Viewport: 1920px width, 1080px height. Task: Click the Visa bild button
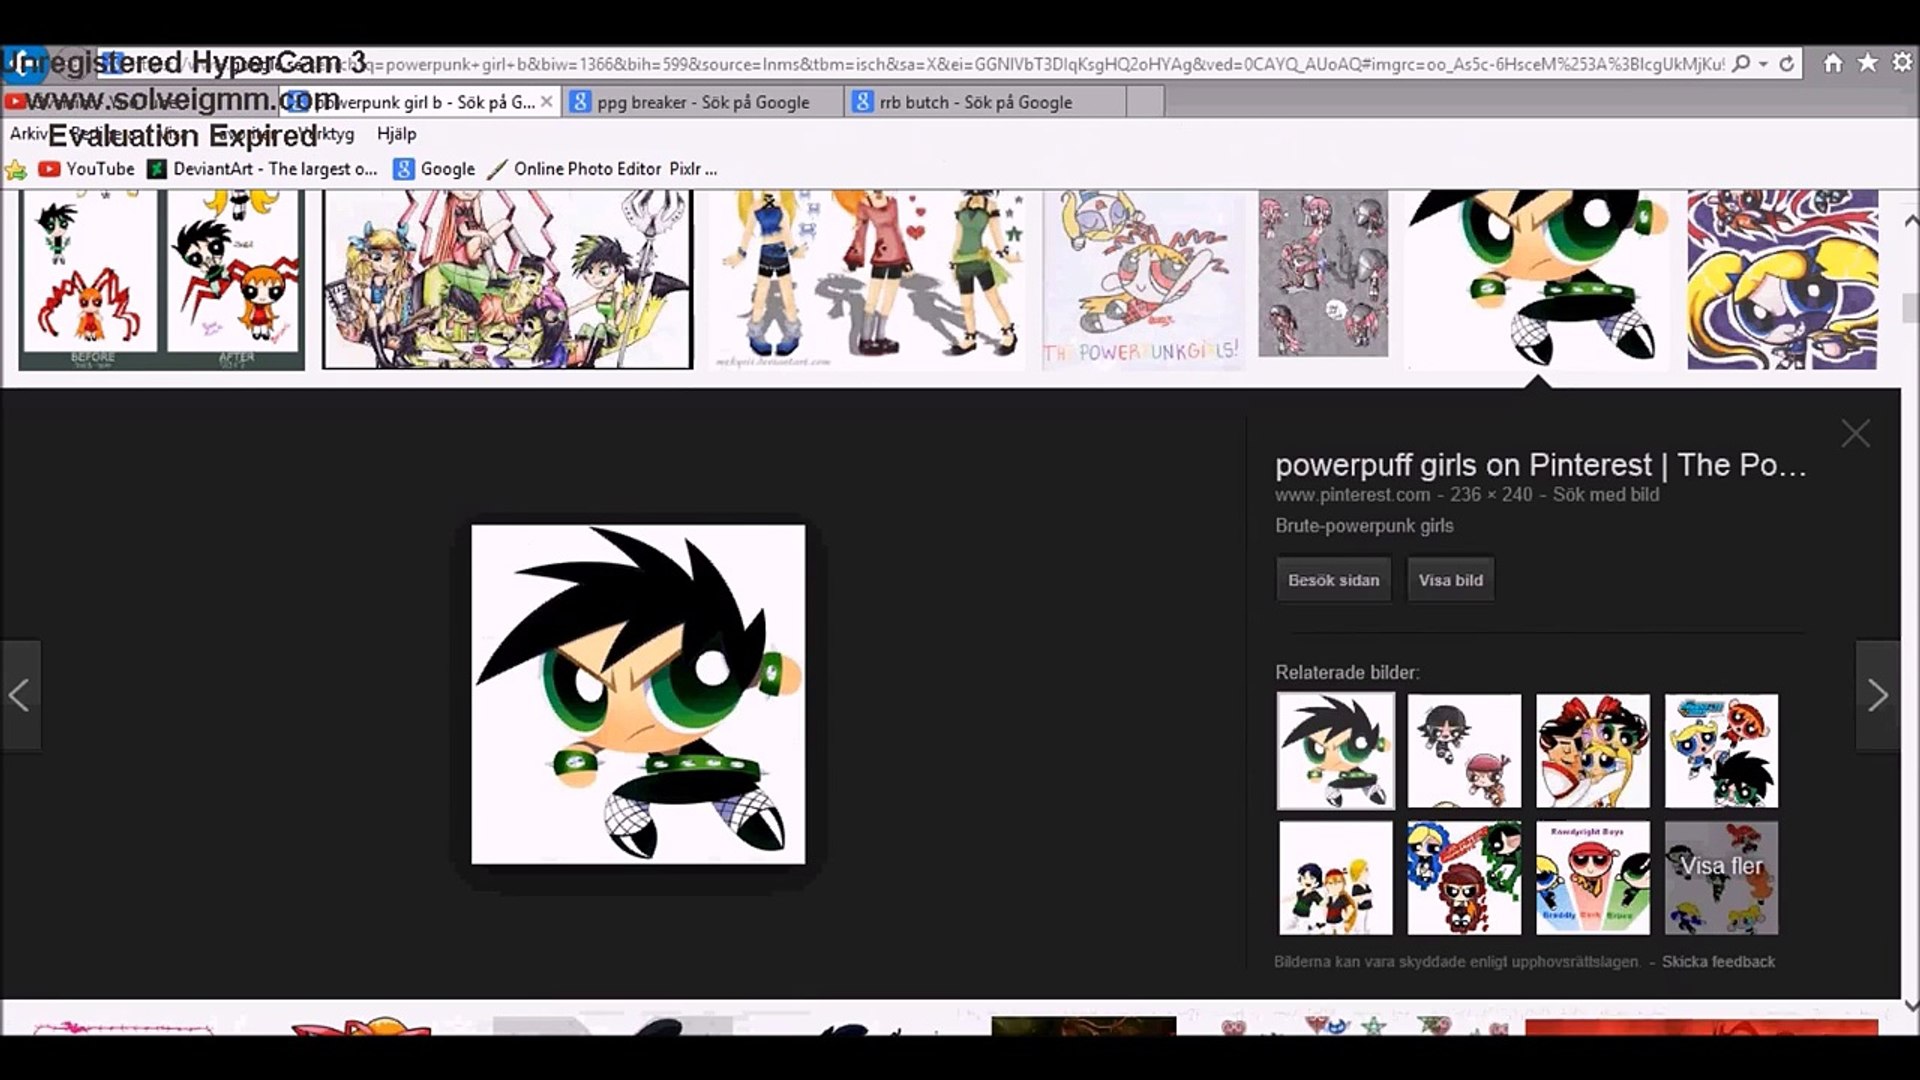click(1450, 580)
